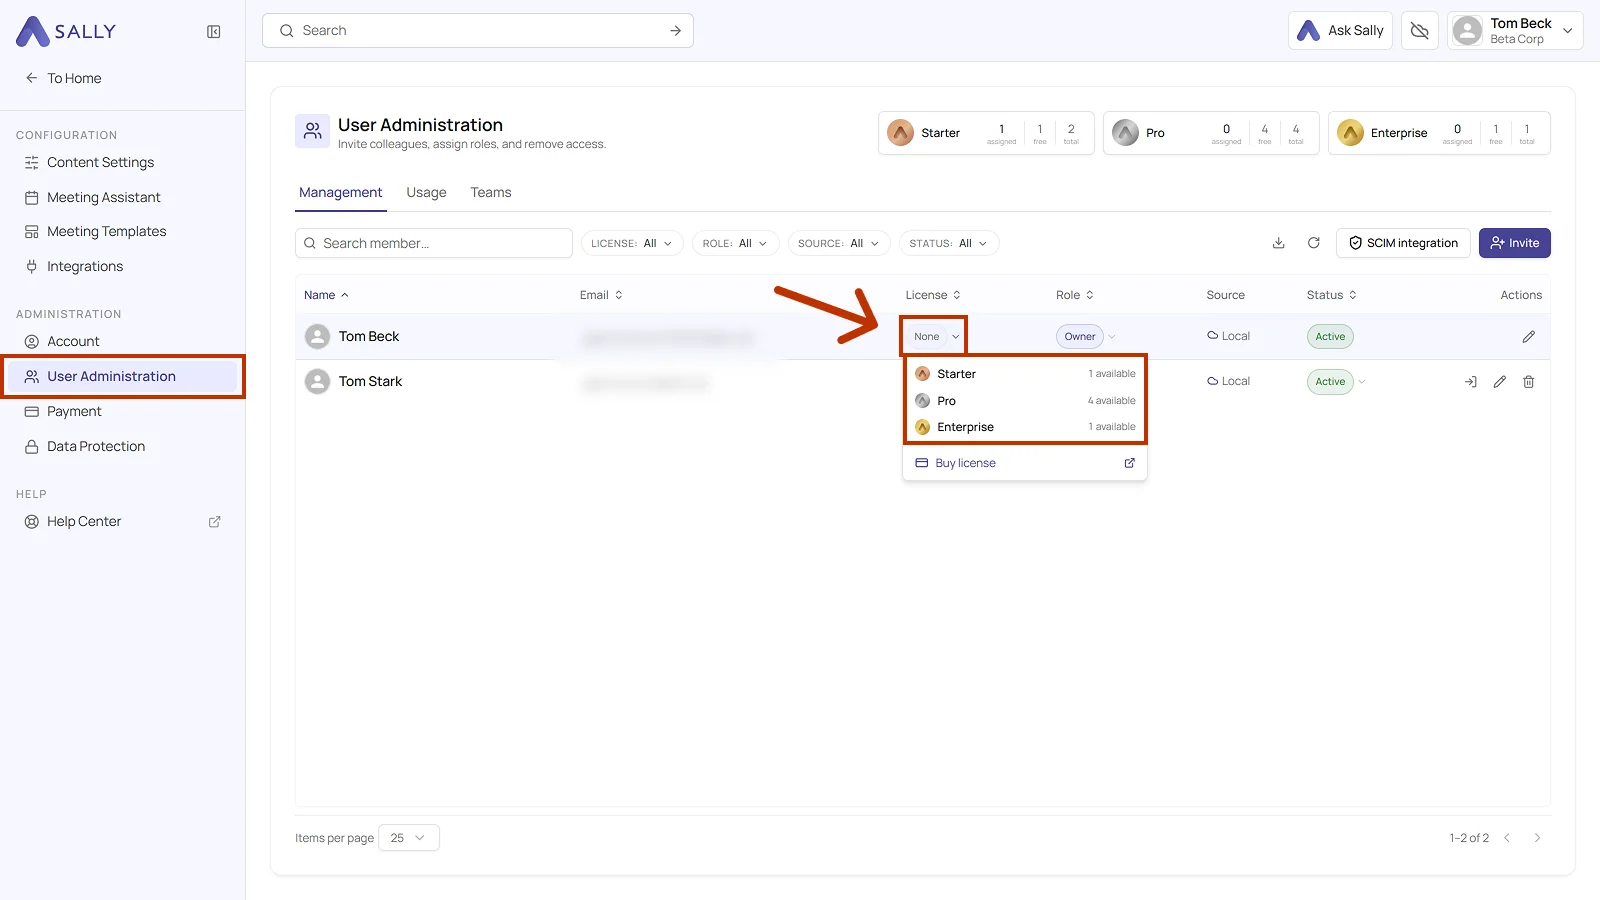Edit Tom Stark with pencil icon

(x=1499, y=382)
